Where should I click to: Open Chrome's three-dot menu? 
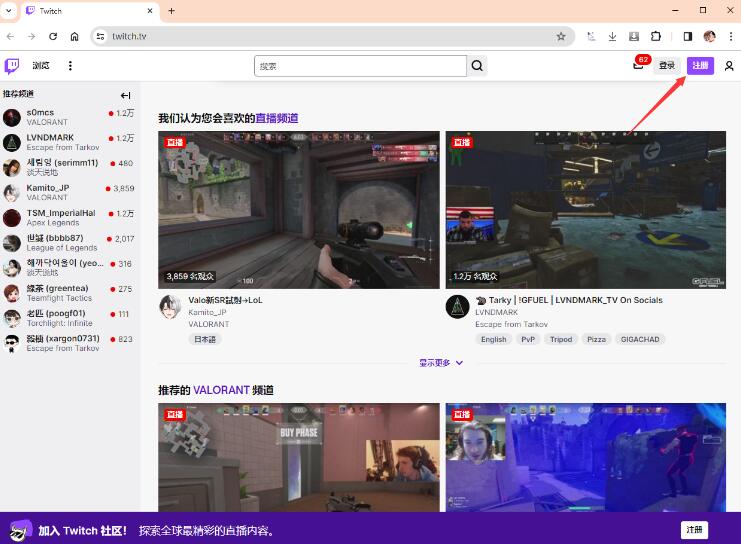pyautogui.click(x=731, y=36)
